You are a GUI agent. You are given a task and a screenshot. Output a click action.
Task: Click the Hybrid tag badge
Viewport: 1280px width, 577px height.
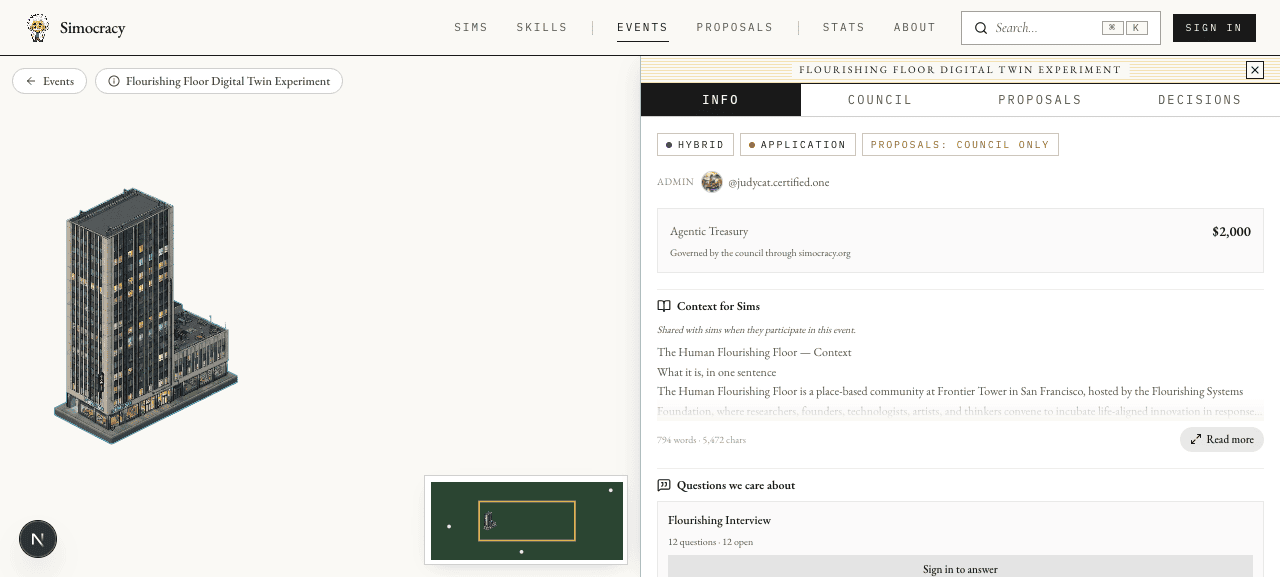click(695, 145)
